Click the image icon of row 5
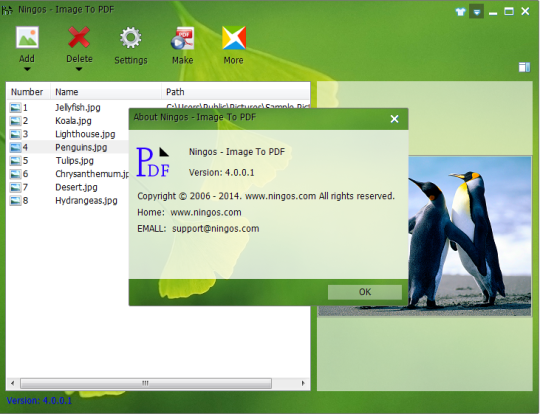This screenshot has width=540, height=414. click(x=15, y=161)
